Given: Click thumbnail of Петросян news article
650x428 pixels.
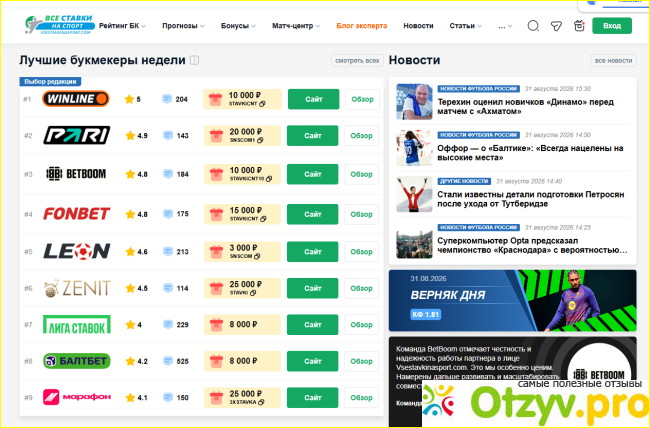Looking at the screenshot, I should click(414, 194).
